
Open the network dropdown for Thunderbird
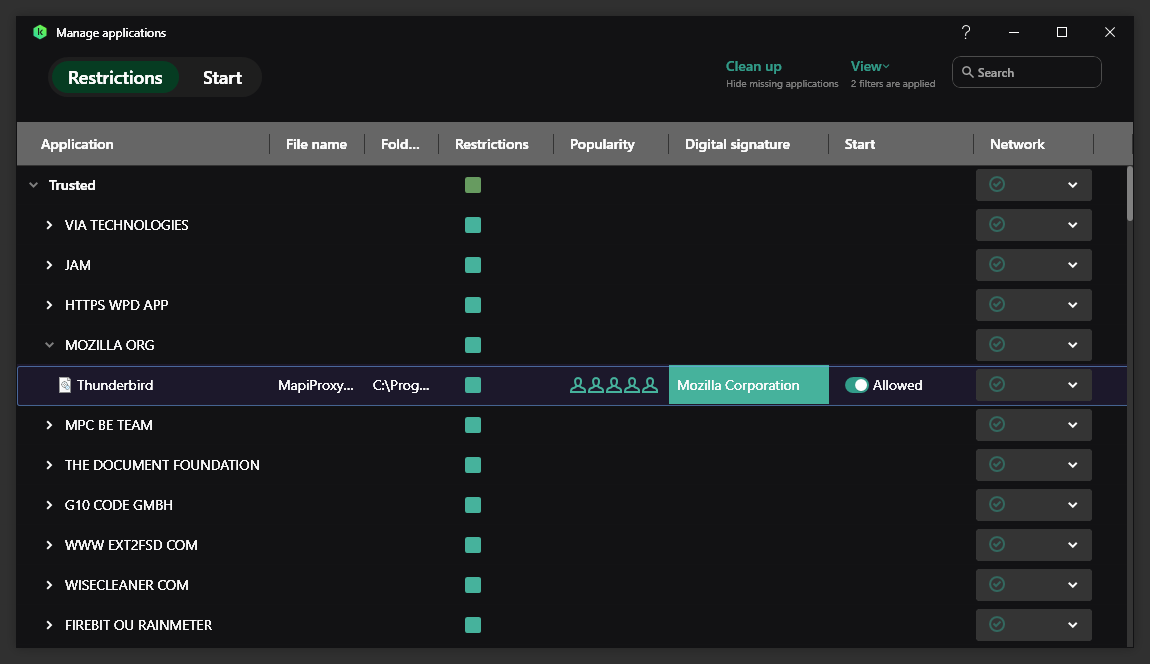pyautogui.click(x=1072, y=385)
